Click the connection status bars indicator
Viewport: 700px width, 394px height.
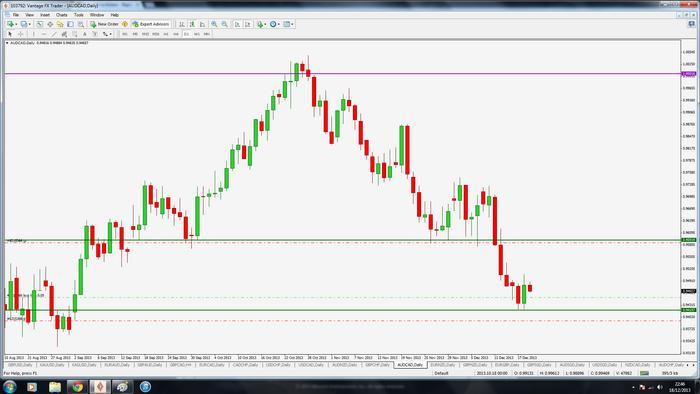tap(644, 373)
